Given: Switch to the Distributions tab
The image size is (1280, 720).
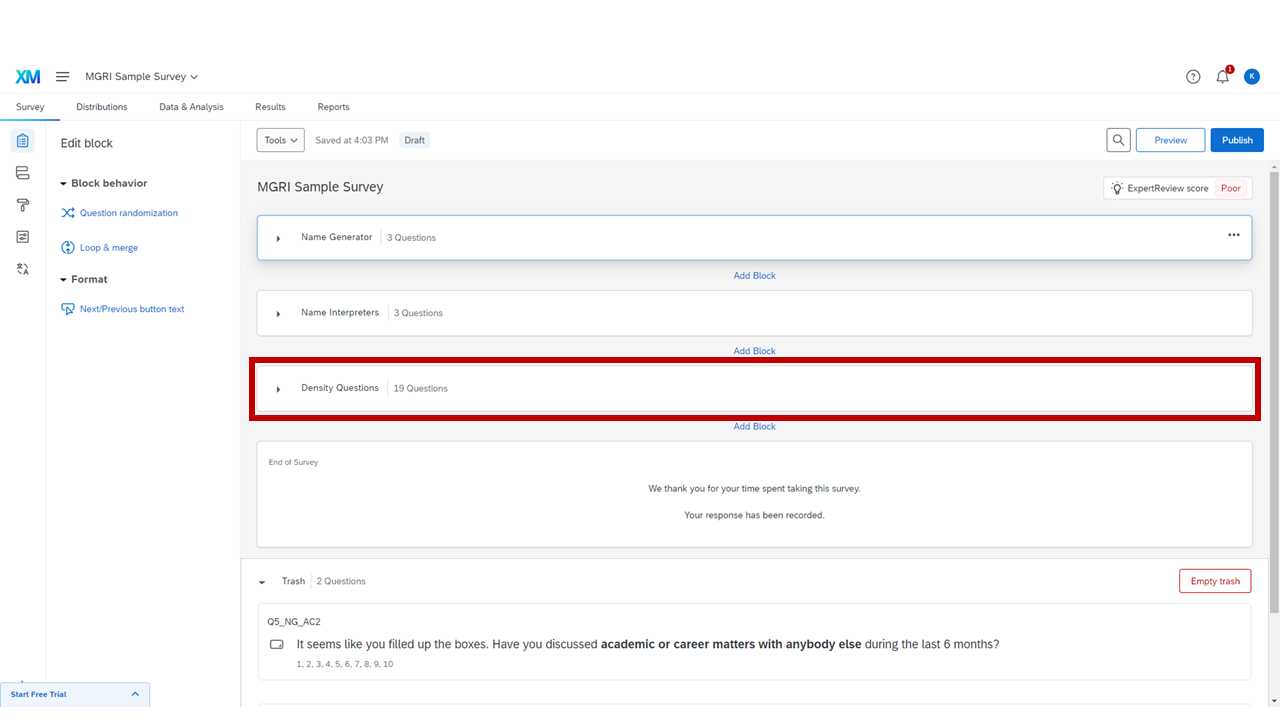Looking at the screenshot, I should point(102,107).
